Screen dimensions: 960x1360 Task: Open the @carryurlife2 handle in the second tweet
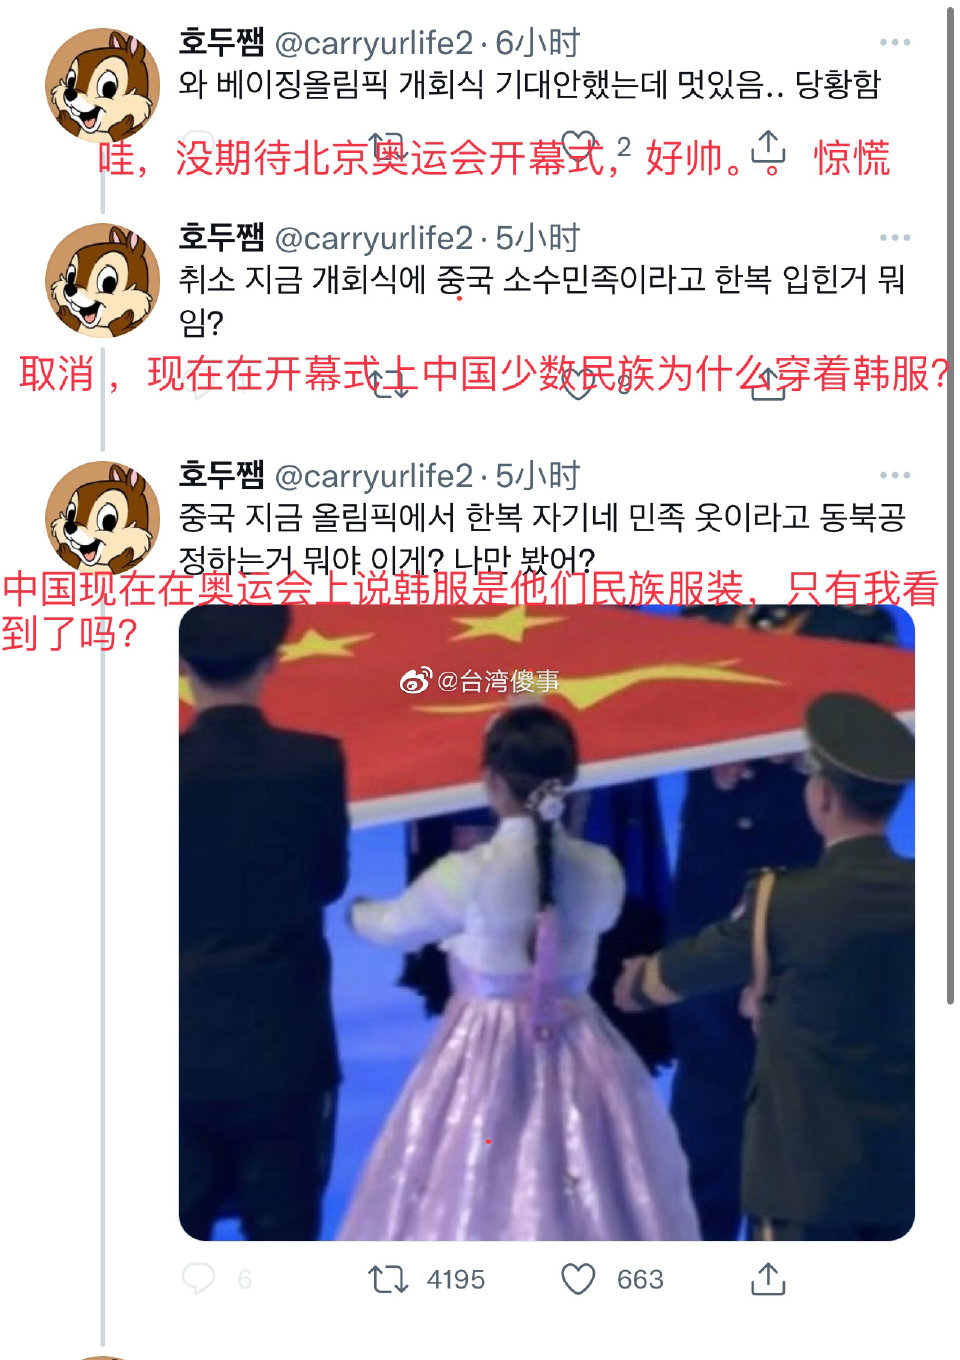pos(373,238)
